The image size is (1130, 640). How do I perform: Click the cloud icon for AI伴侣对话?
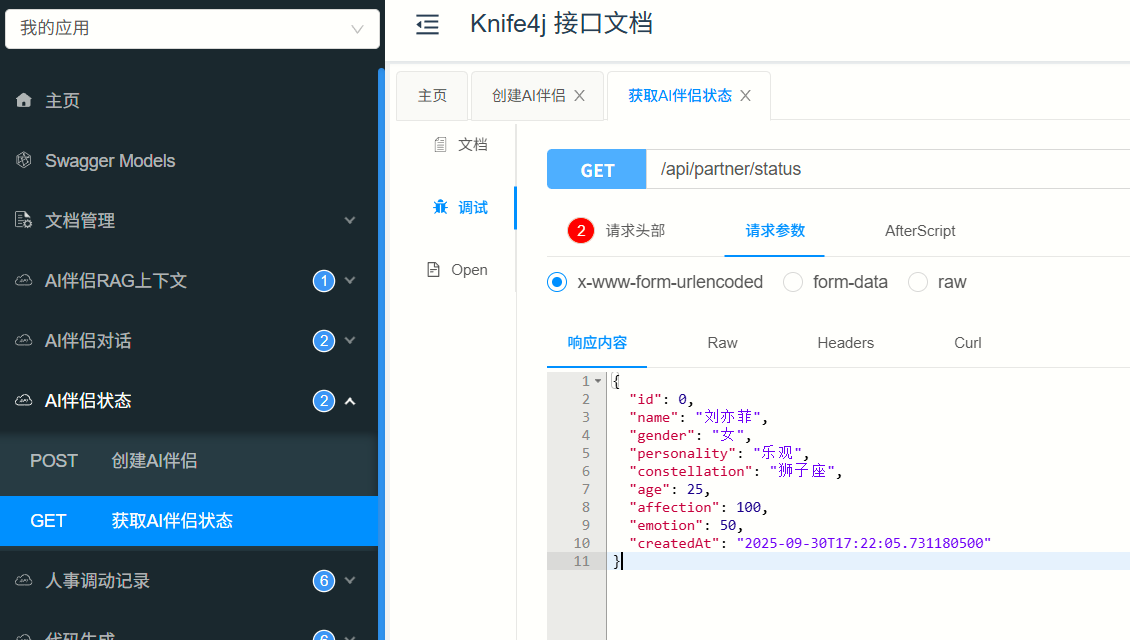click(x=24, y=340)
